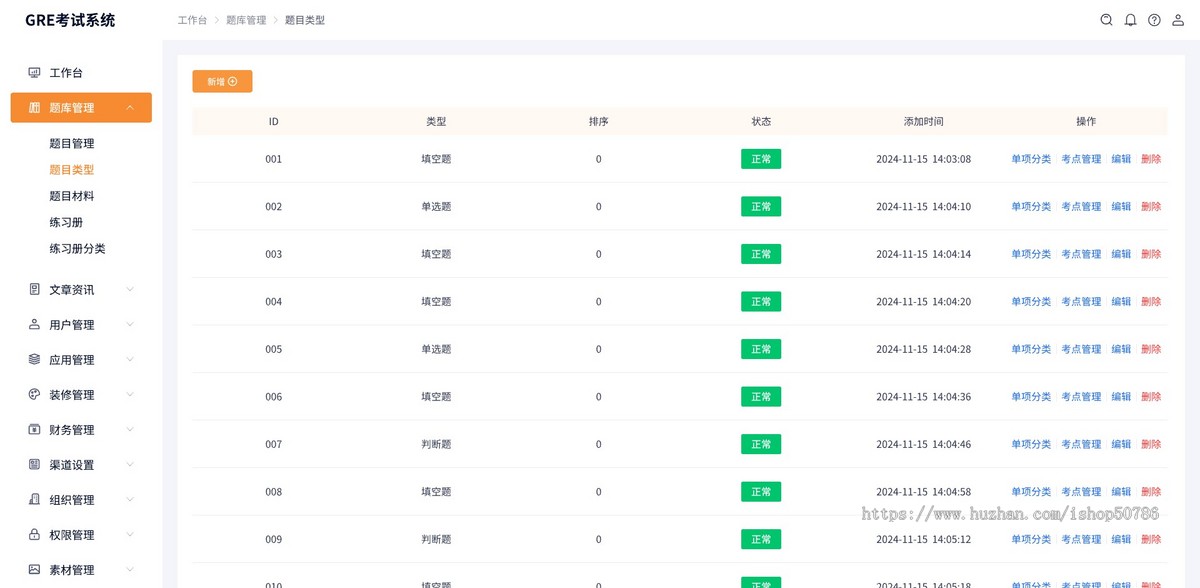Expand the 渠道设置 chevron
Viewport: 1200px width, 588px height.
(x=130, y=465)
